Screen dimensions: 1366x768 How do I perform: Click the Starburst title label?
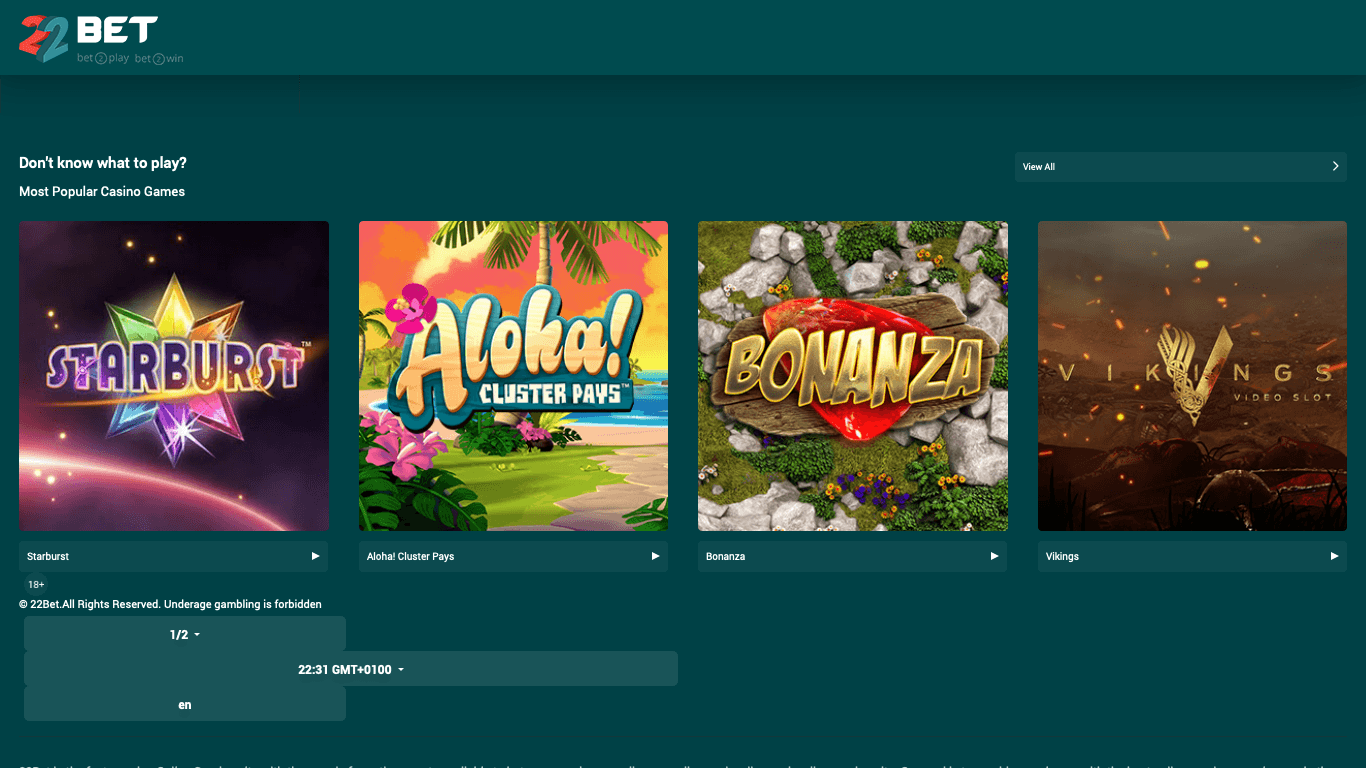point(48,556)
